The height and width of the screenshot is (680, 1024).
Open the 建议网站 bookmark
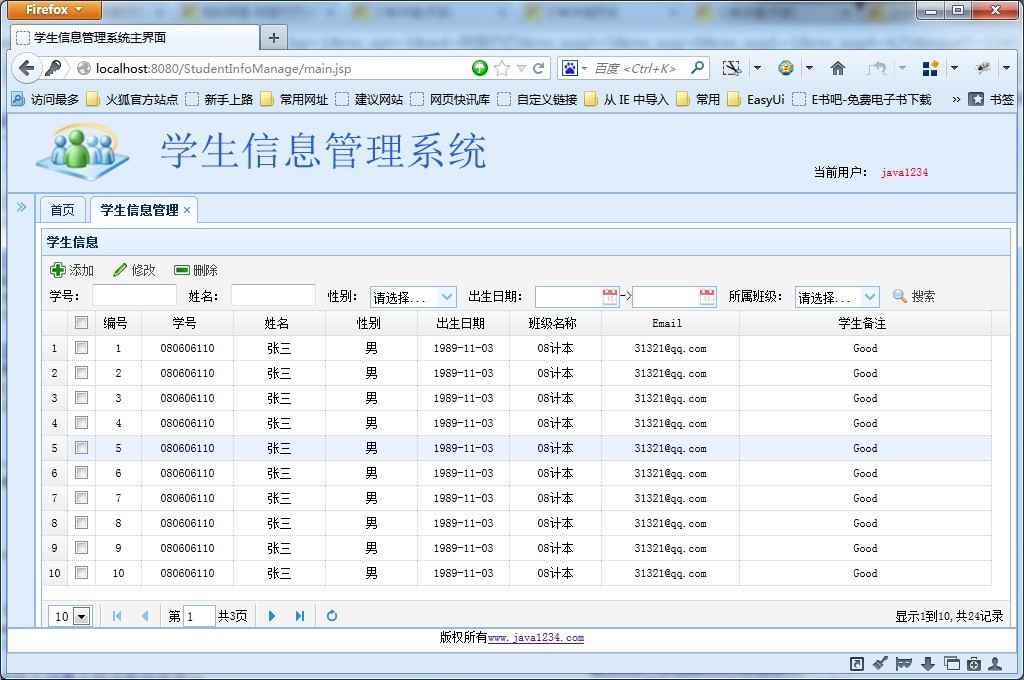point(370,99)
